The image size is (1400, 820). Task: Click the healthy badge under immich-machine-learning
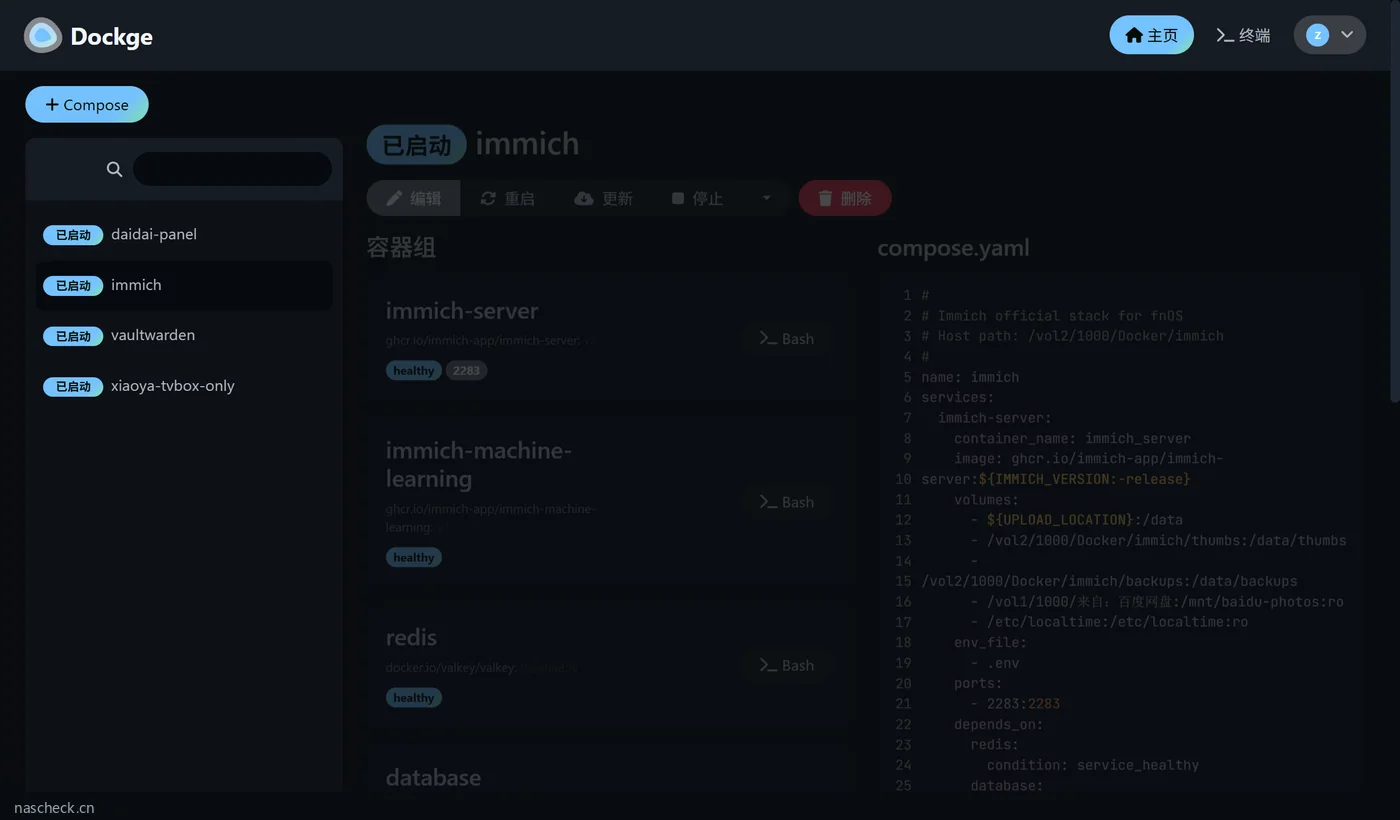pyautogui.click(x=414, y=558)
